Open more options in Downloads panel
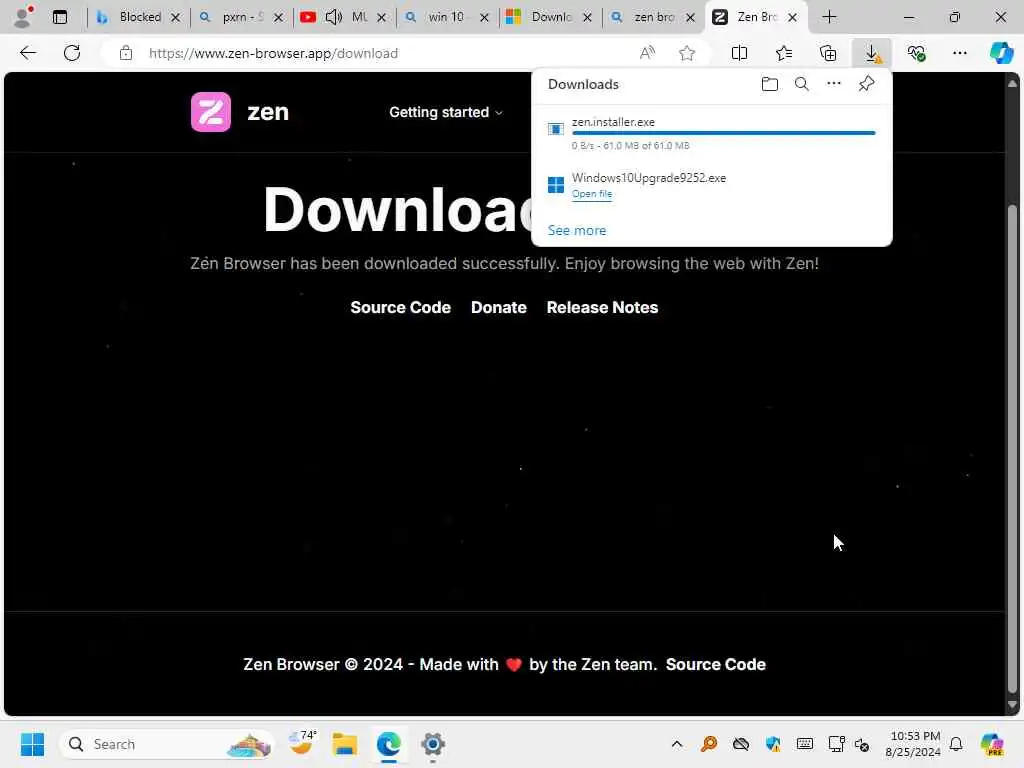1024x768 pixels. coord(833,84)
